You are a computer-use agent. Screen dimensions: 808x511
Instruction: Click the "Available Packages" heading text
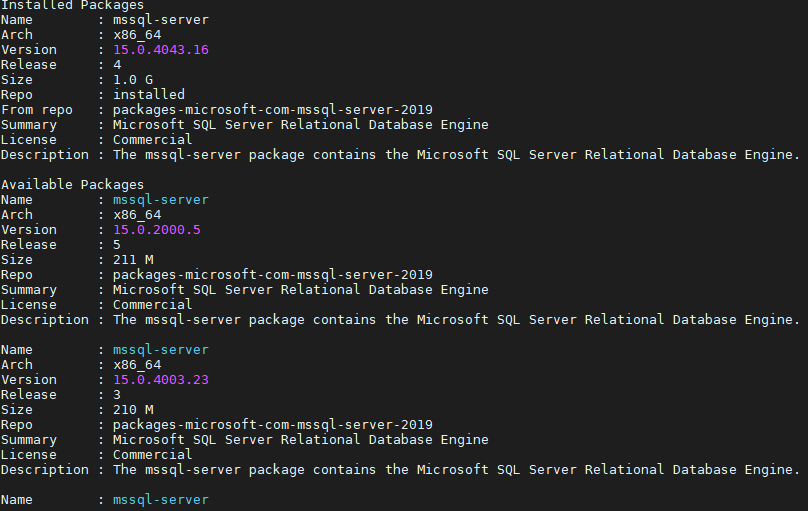click(x=72, y=185)
